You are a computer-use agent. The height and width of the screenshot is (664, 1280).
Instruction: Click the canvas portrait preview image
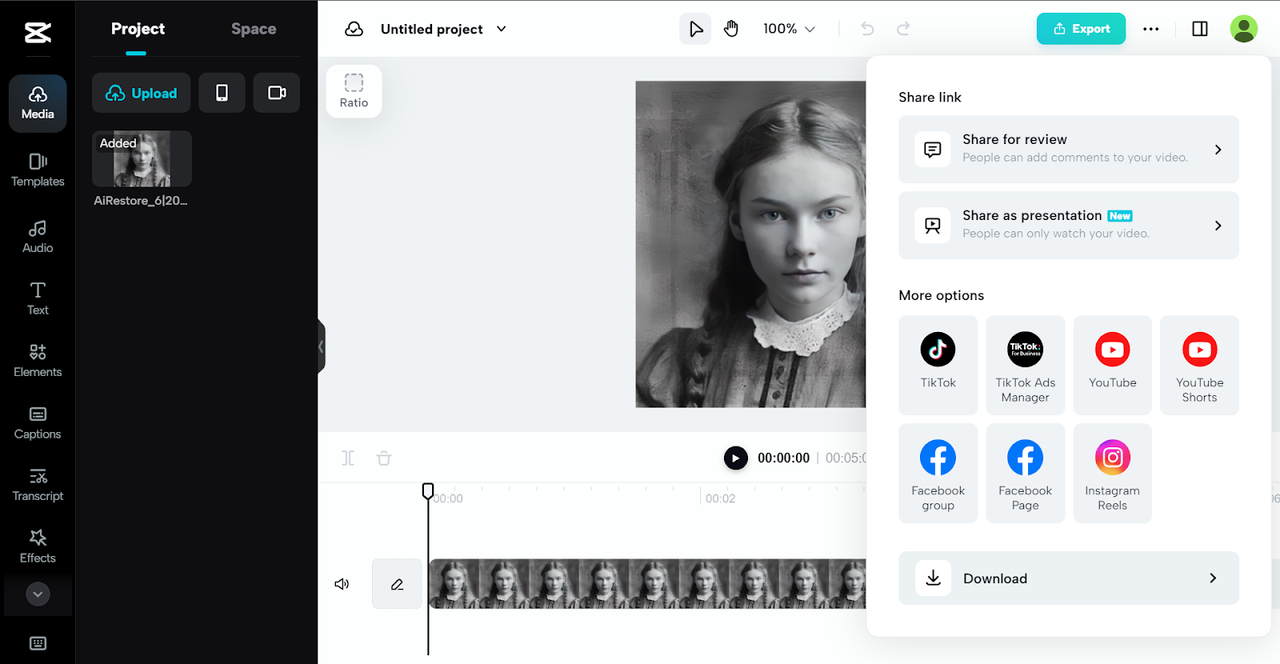click(x=750, y=244)
